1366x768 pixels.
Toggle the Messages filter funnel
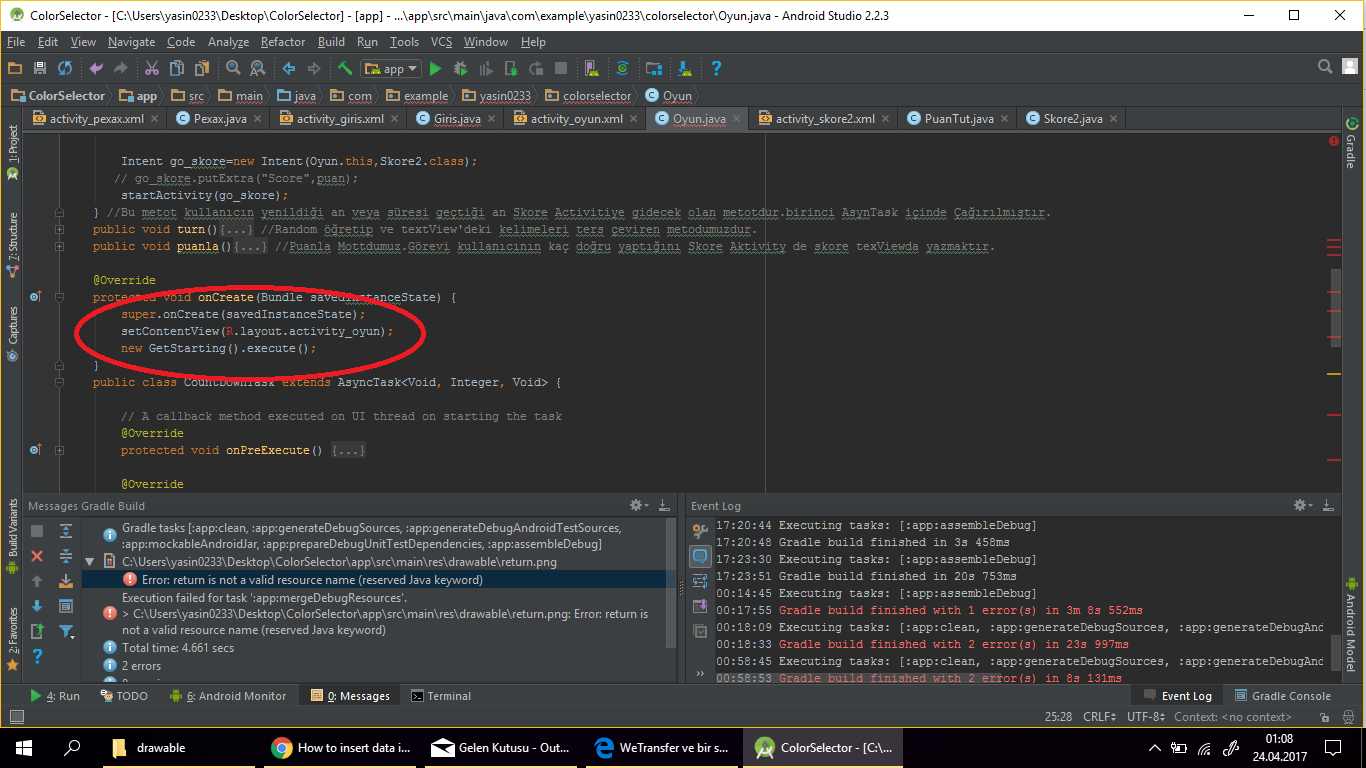[x=66, y=631]
